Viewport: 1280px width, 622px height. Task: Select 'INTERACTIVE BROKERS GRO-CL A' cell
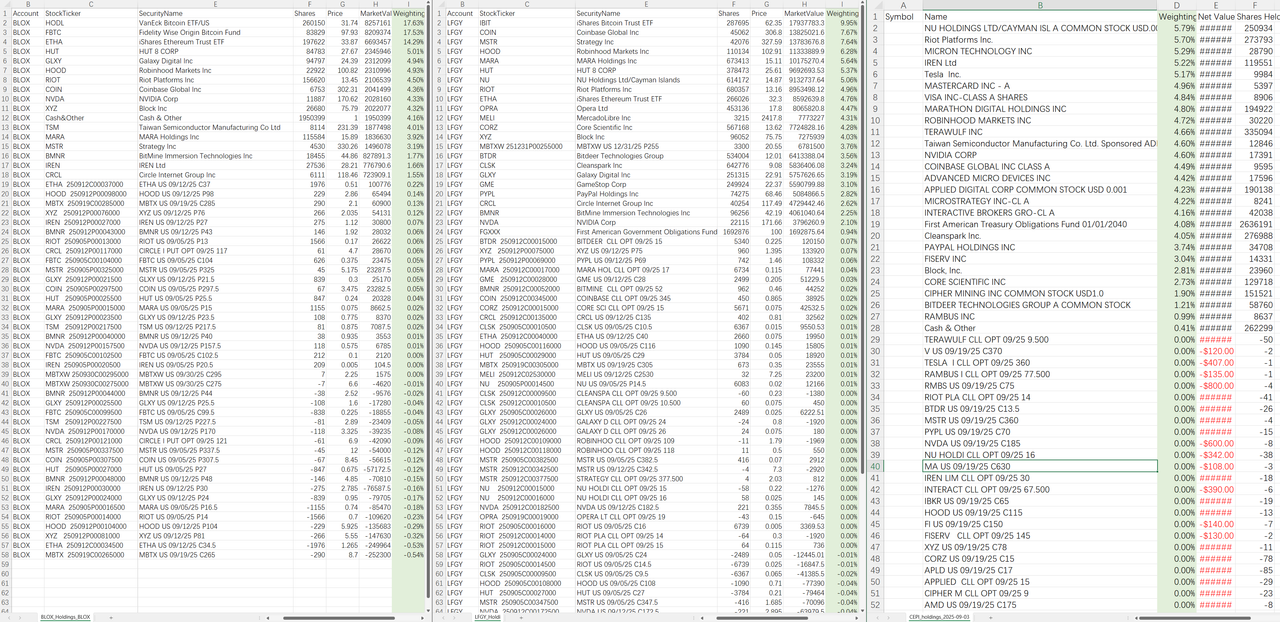click(1040, 213)
